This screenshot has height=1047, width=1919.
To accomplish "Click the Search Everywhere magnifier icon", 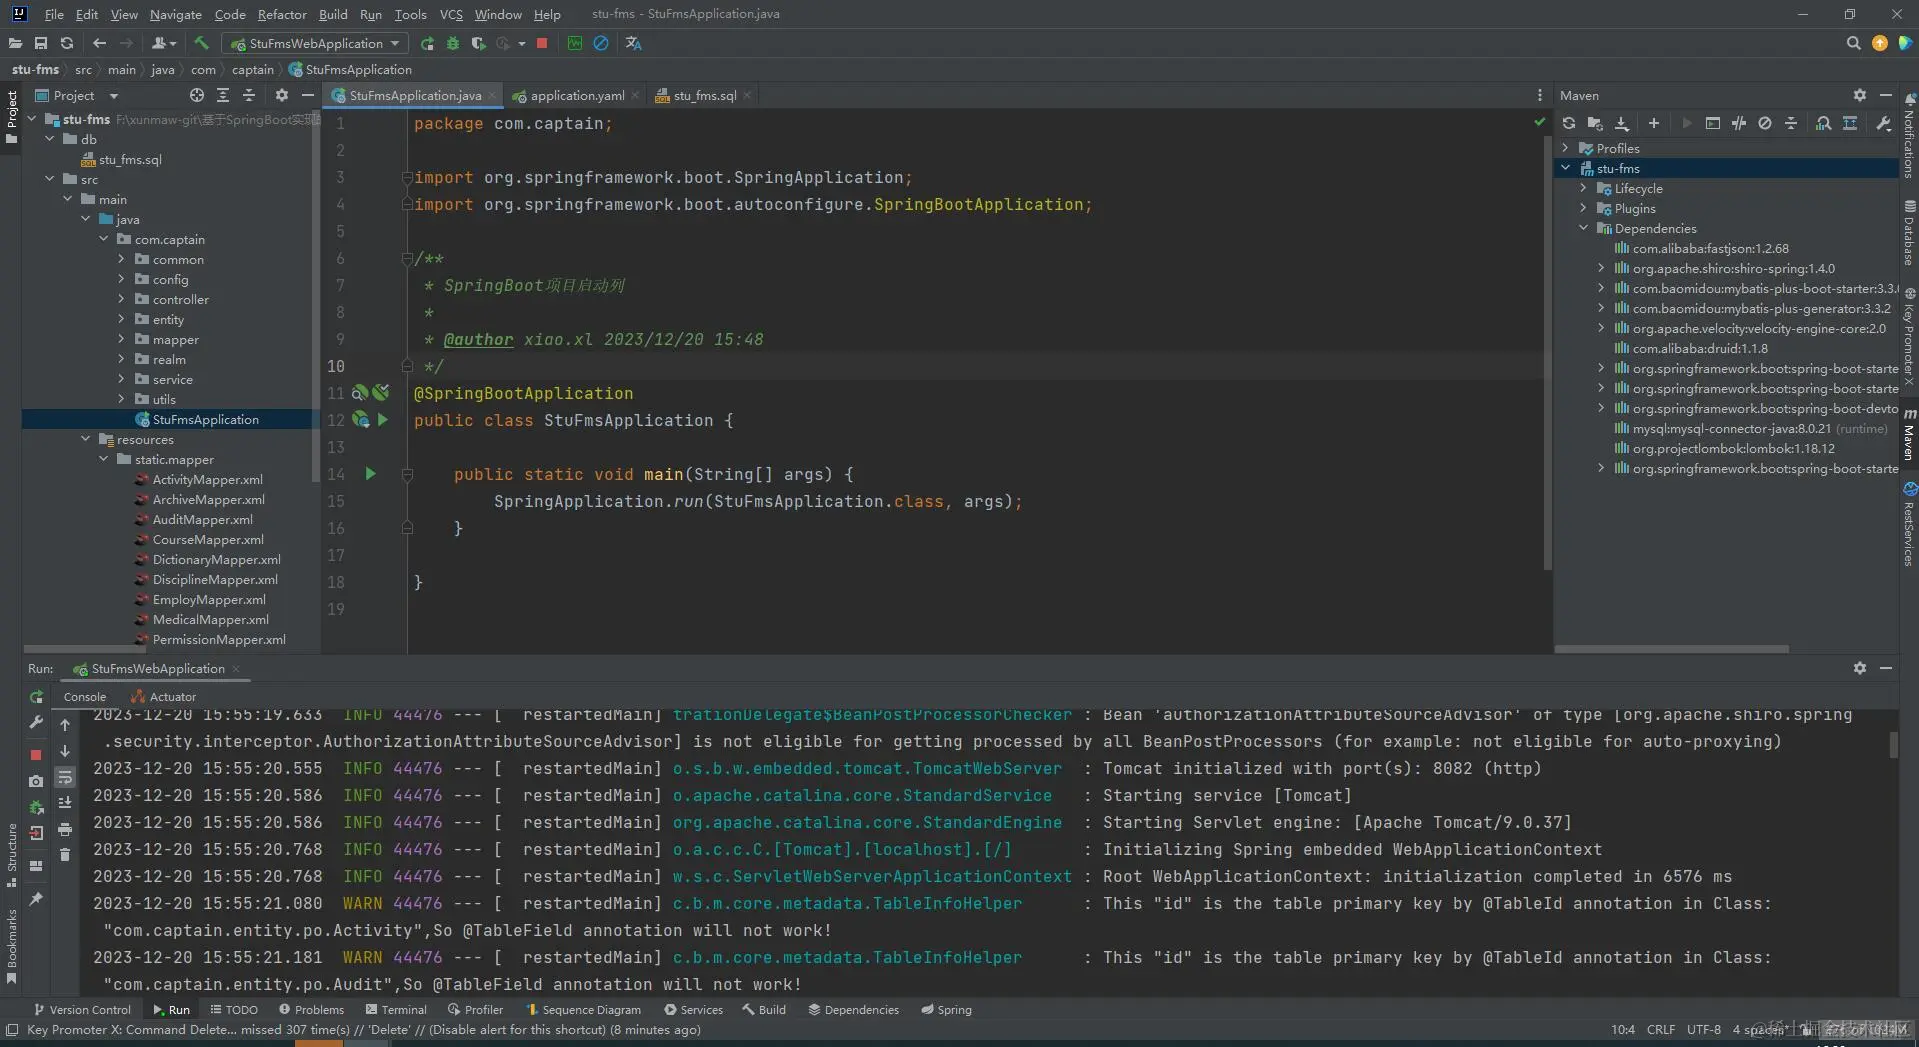I will tap(1853, 43).
